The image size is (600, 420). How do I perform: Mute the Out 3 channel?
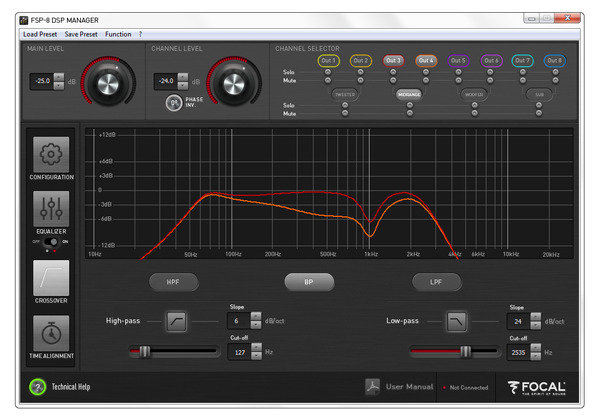(x=393, y=80)
